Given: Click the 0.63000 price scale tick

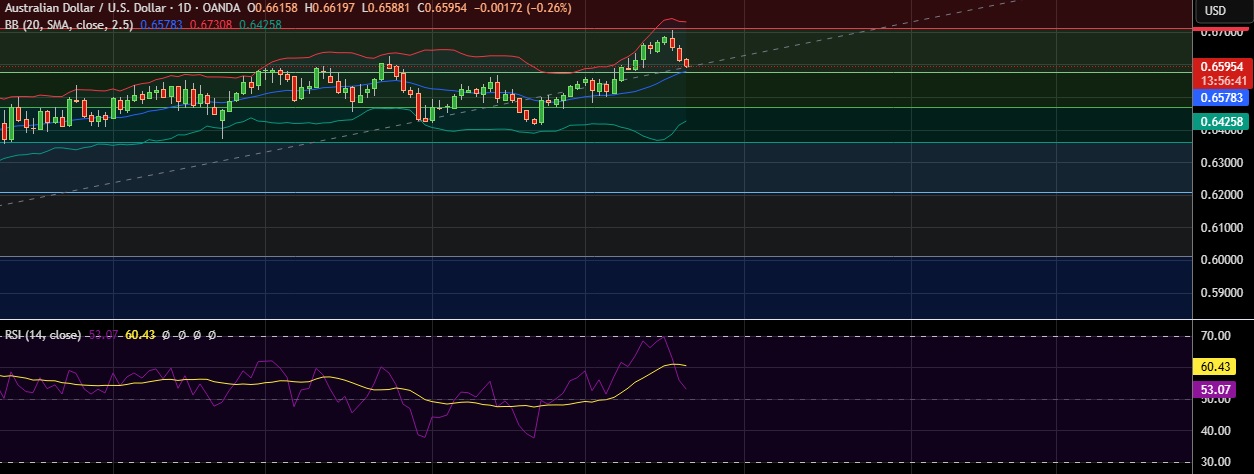Looking at the screenshot, I should pyautogui.click(x=1222, y=162).
